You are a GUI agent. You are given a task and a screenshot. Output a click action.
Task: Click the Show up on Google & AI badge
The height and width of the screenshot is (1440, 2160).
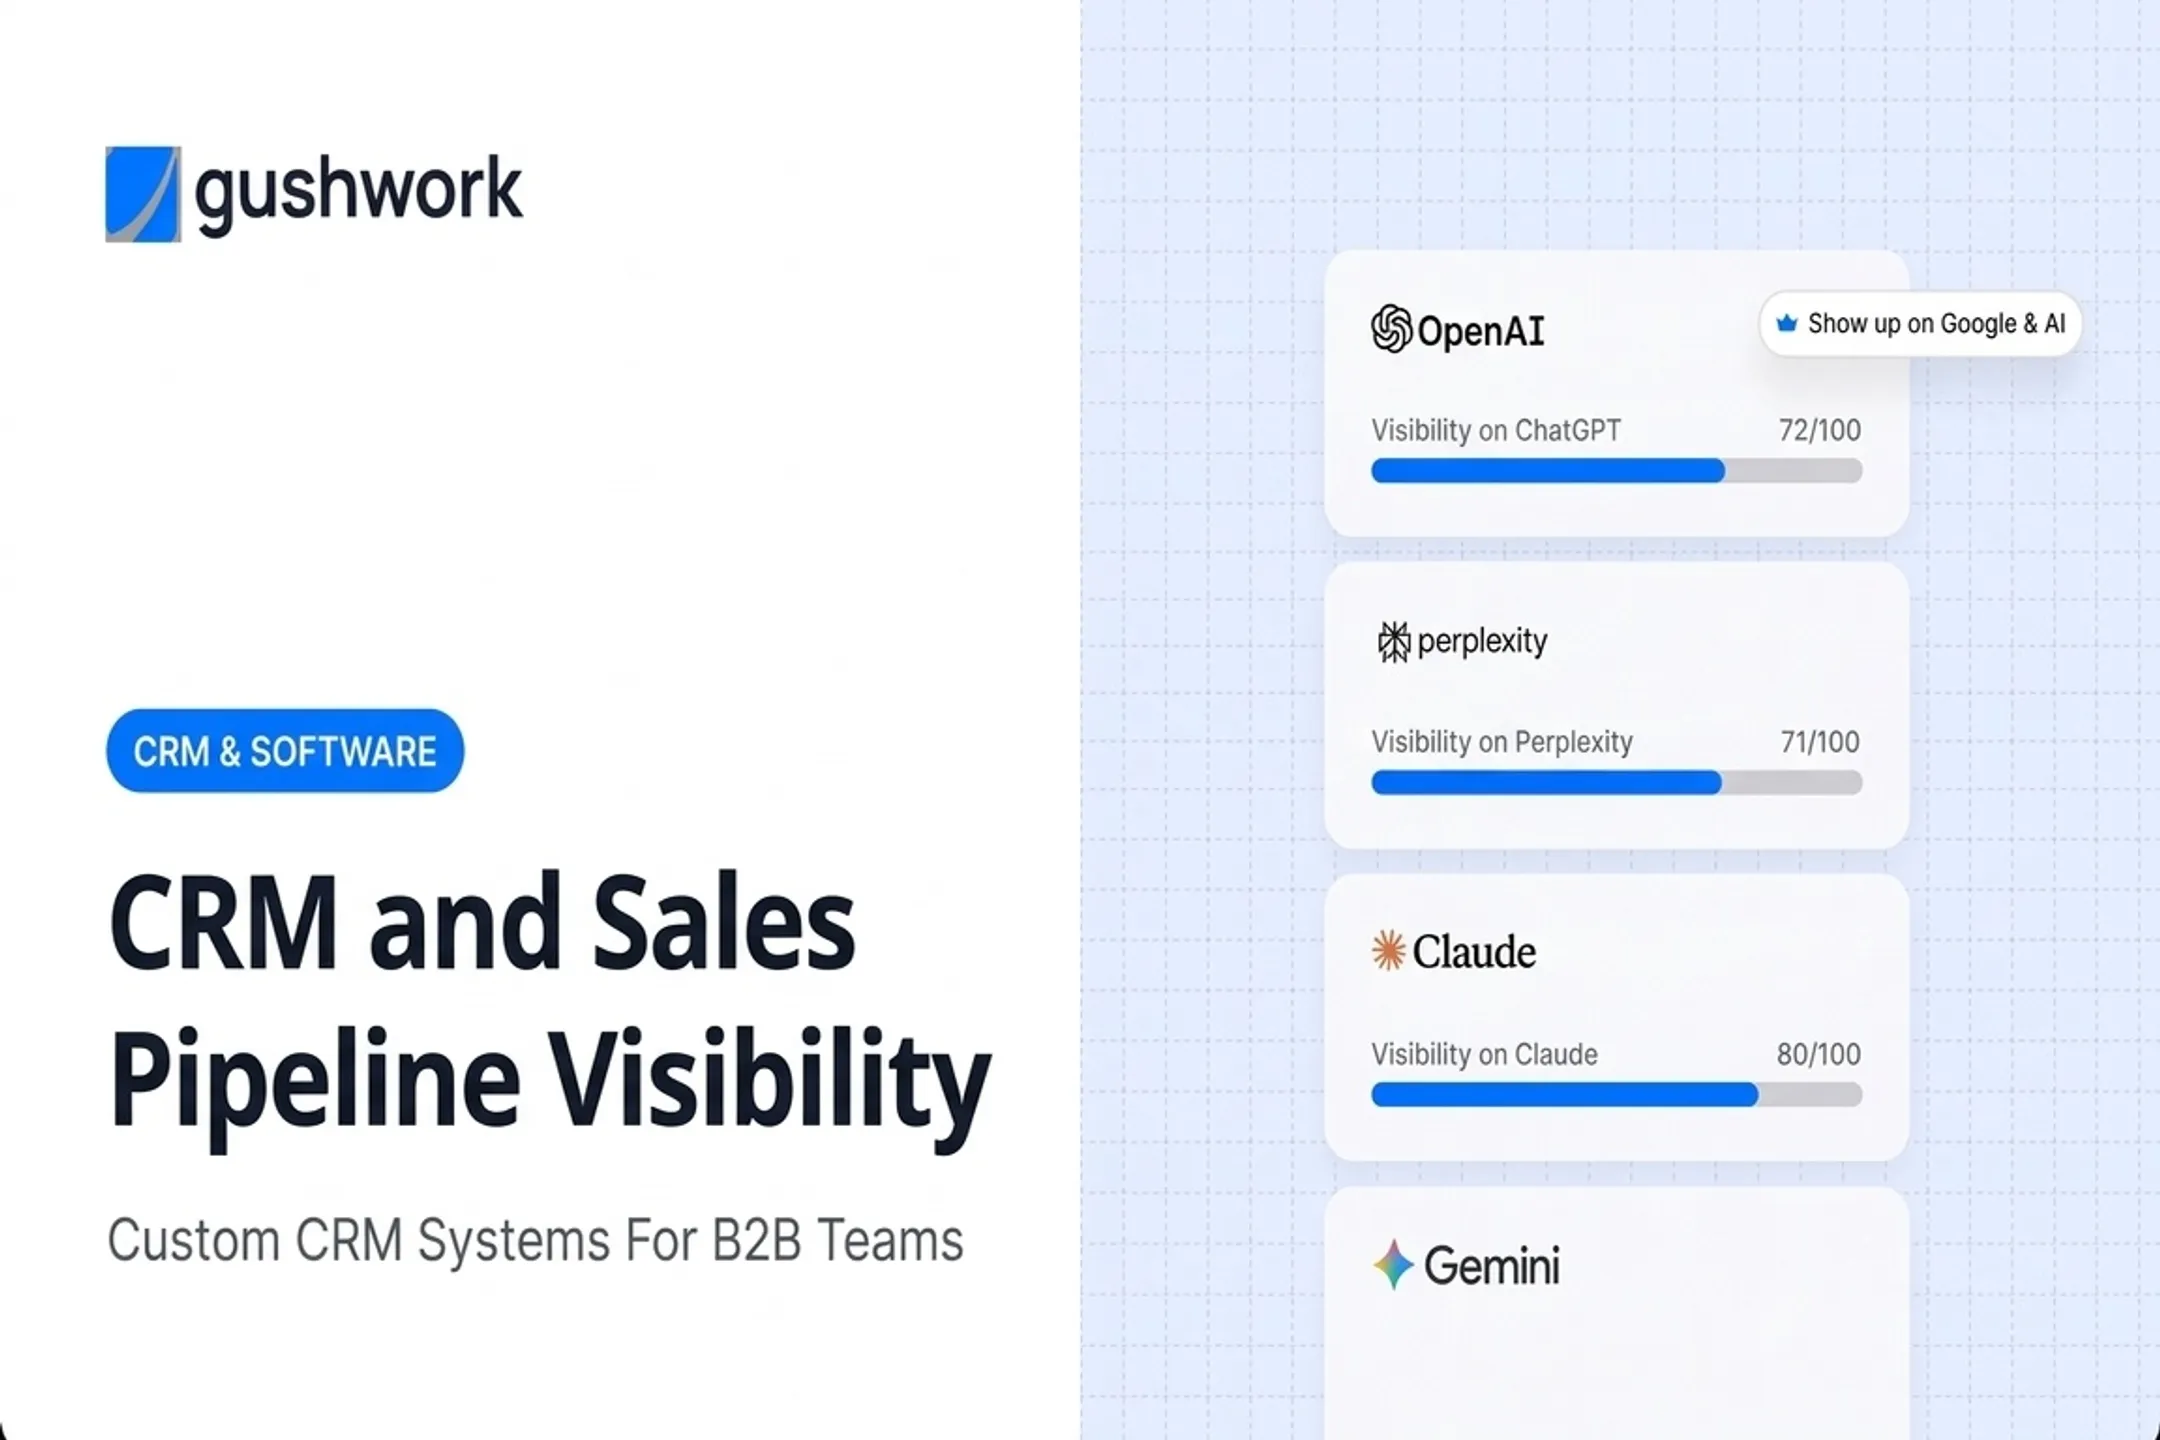click(1920, 324)
